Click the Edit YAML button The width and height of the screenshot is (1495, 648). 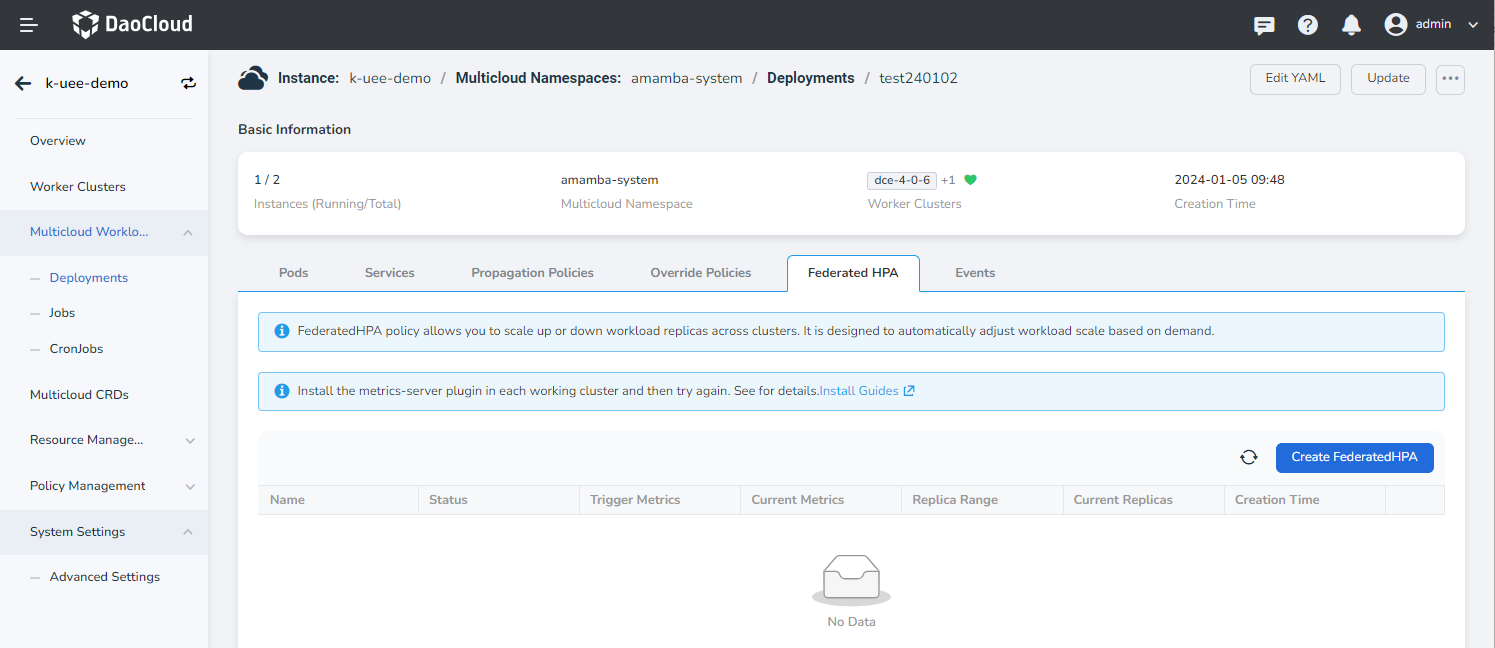coord(1295,79)
